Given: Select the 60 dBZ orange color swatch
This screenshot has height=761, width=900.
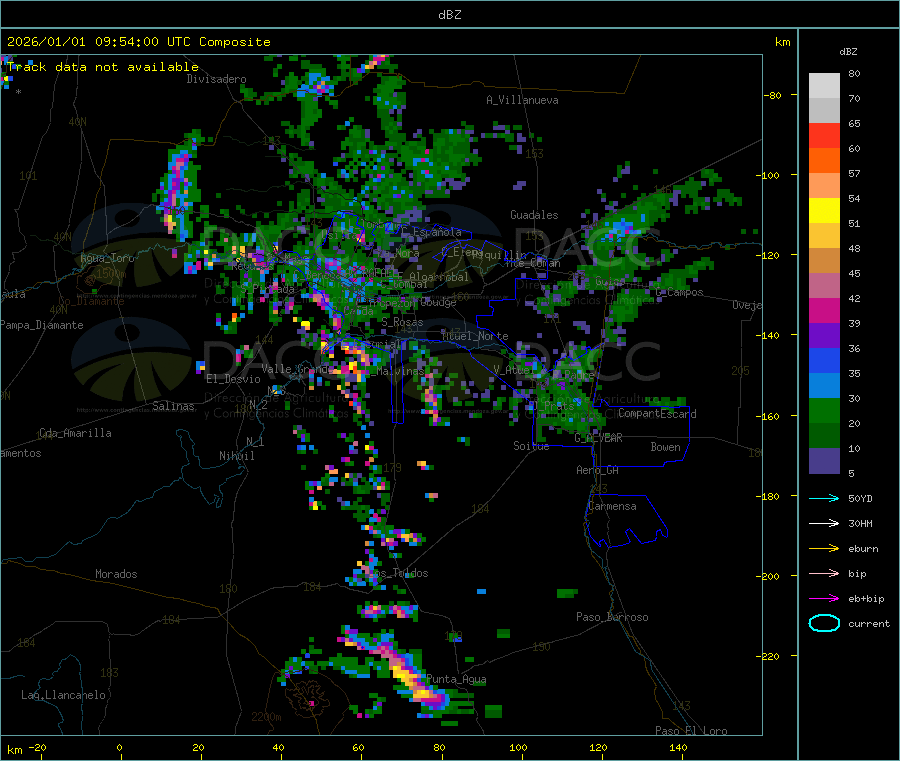Looking at the screenshot, I should pyautogui.click(x=824, y=161).
